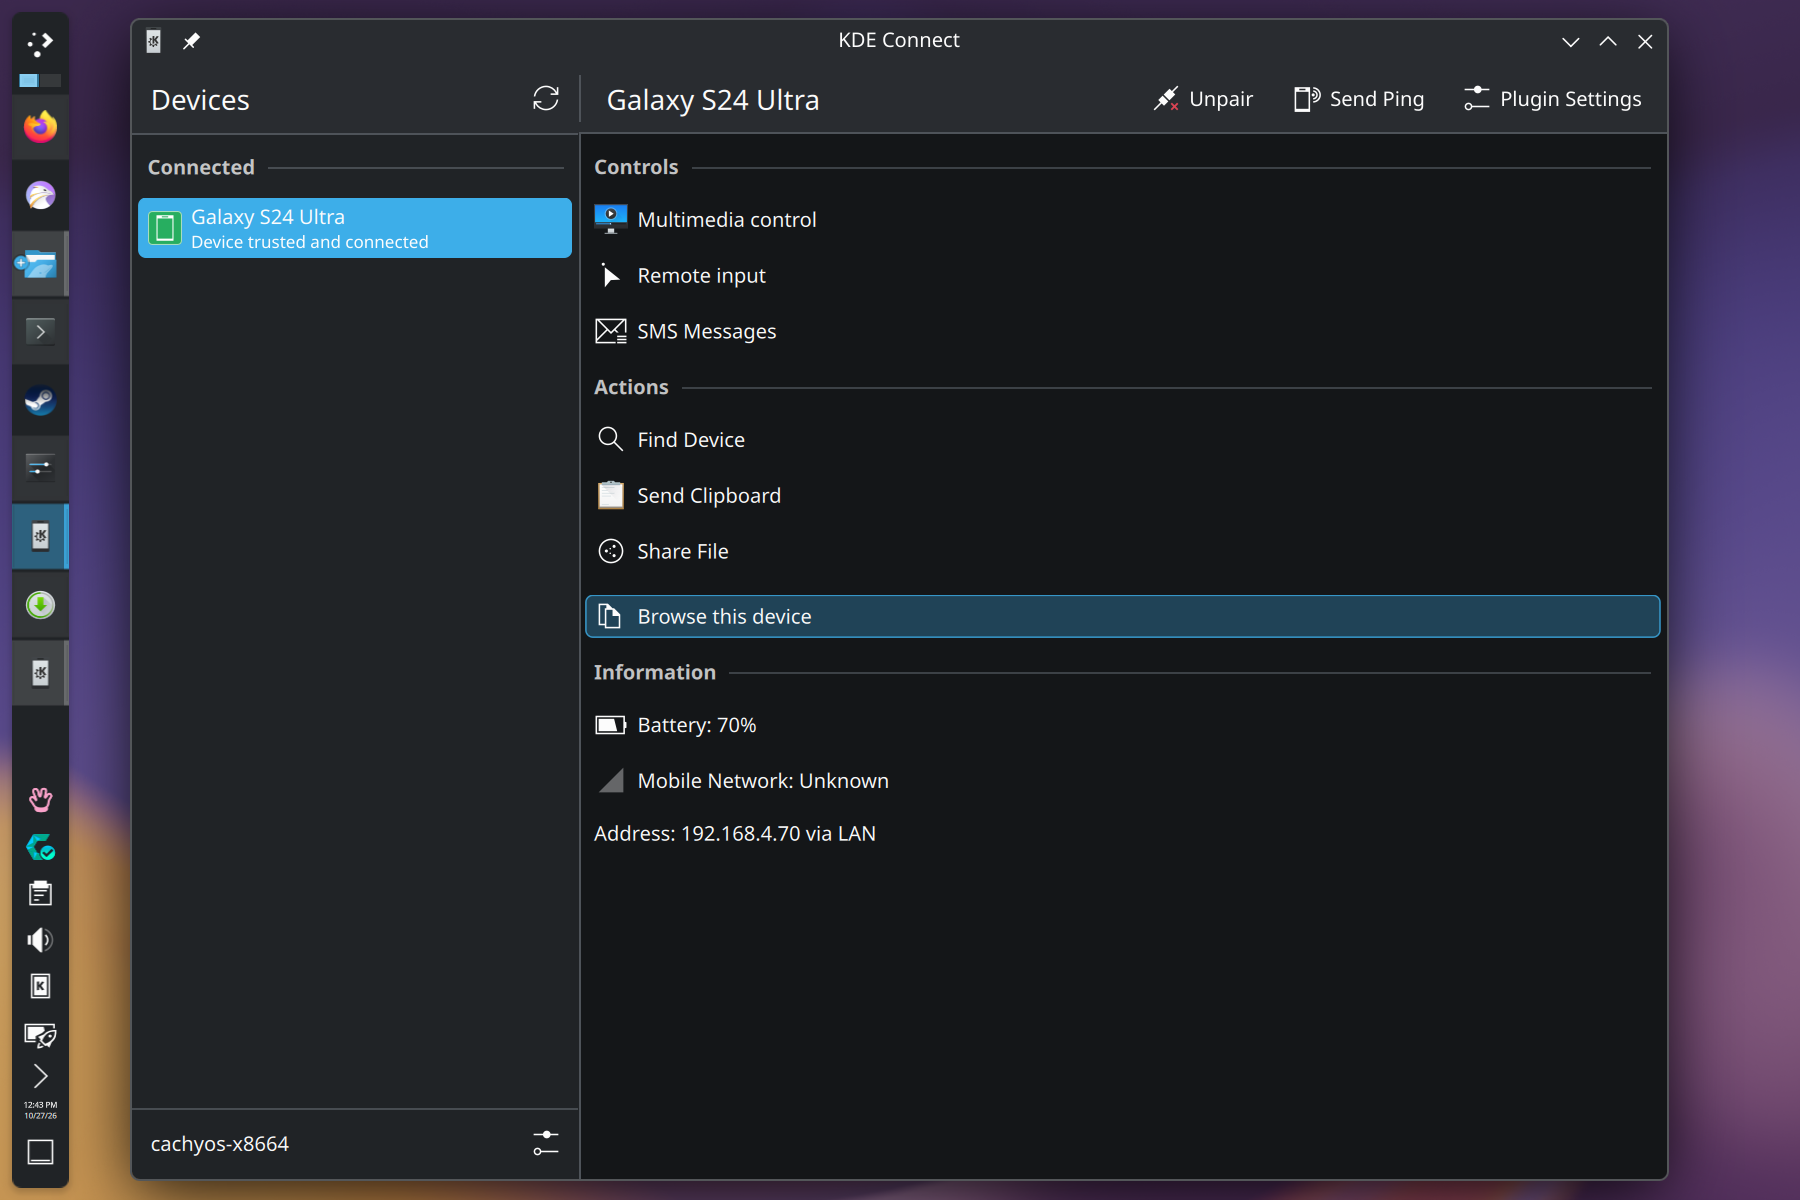Click KDE Connect window menu icon
1800x1200 pixels.
coord(154,41)
